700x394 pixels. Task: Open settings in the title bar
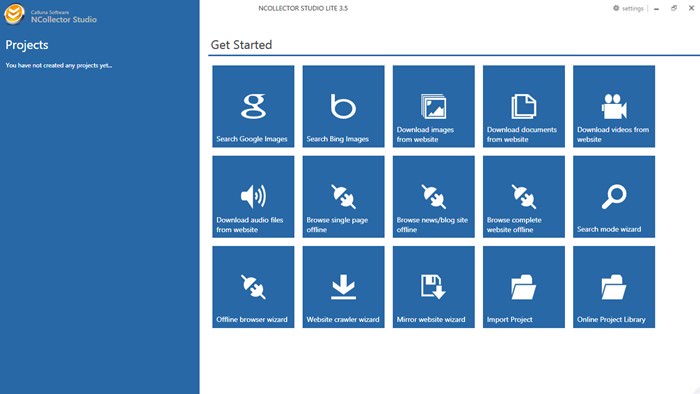pos(628,8)
